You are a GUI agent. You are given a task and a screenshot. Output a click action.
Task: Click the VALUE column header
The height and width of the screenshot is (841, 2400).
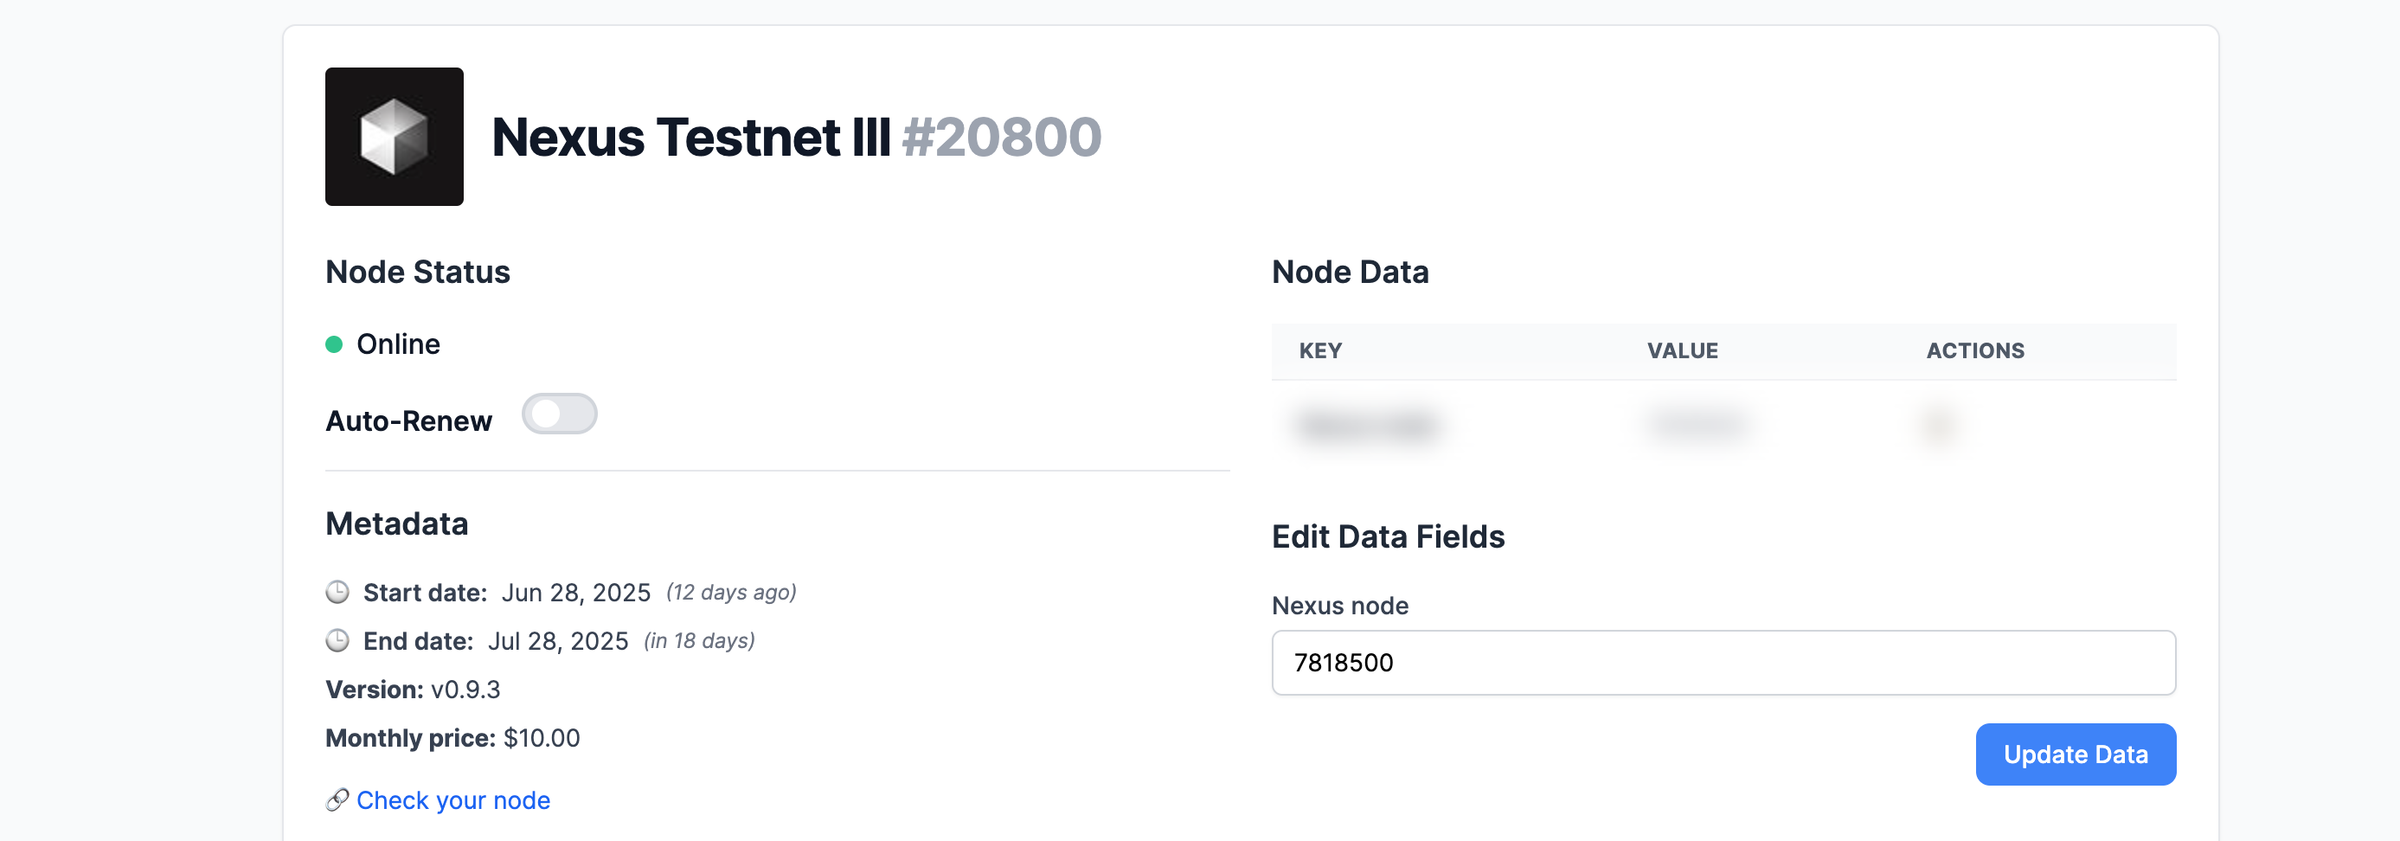click(x=1682, y=350)
